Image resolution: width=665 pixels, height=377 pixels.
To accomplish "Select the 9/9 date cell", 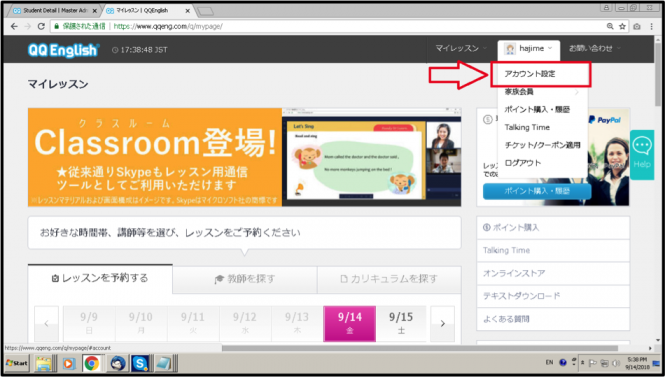I will click(x=89, y=324).
